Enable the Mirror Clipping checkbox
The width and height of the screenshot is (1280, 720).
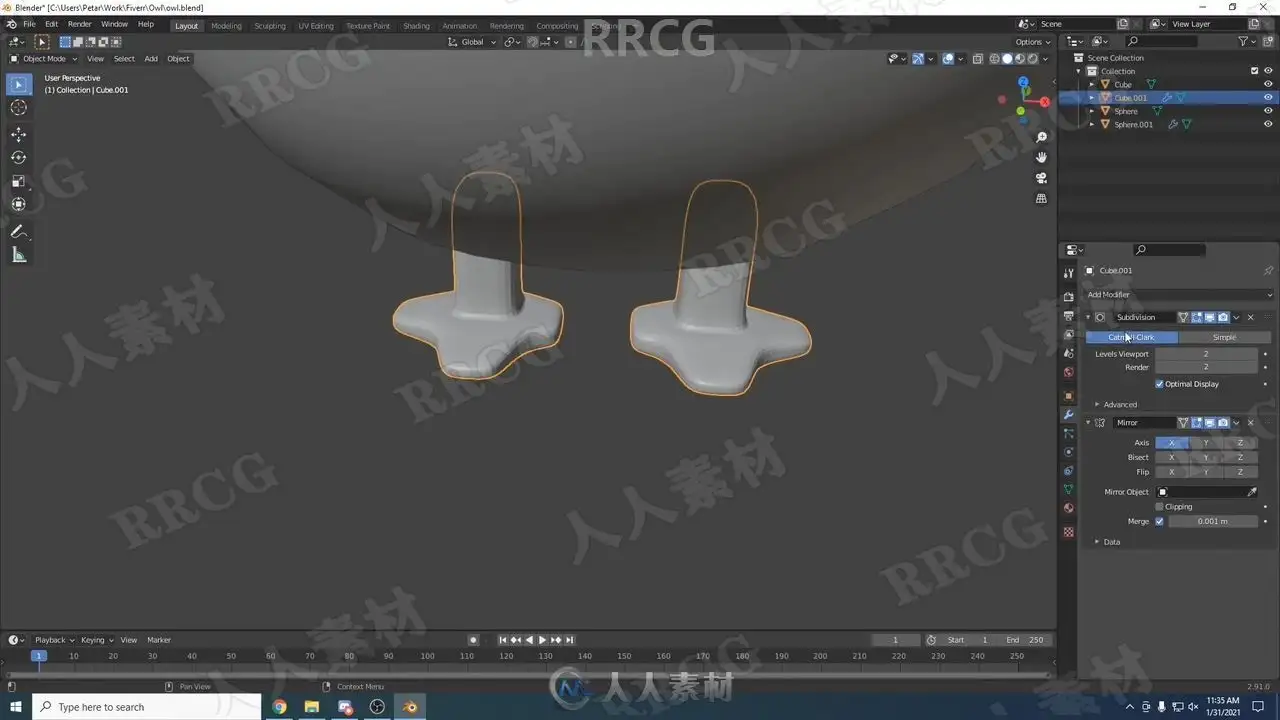(1160, 507)
